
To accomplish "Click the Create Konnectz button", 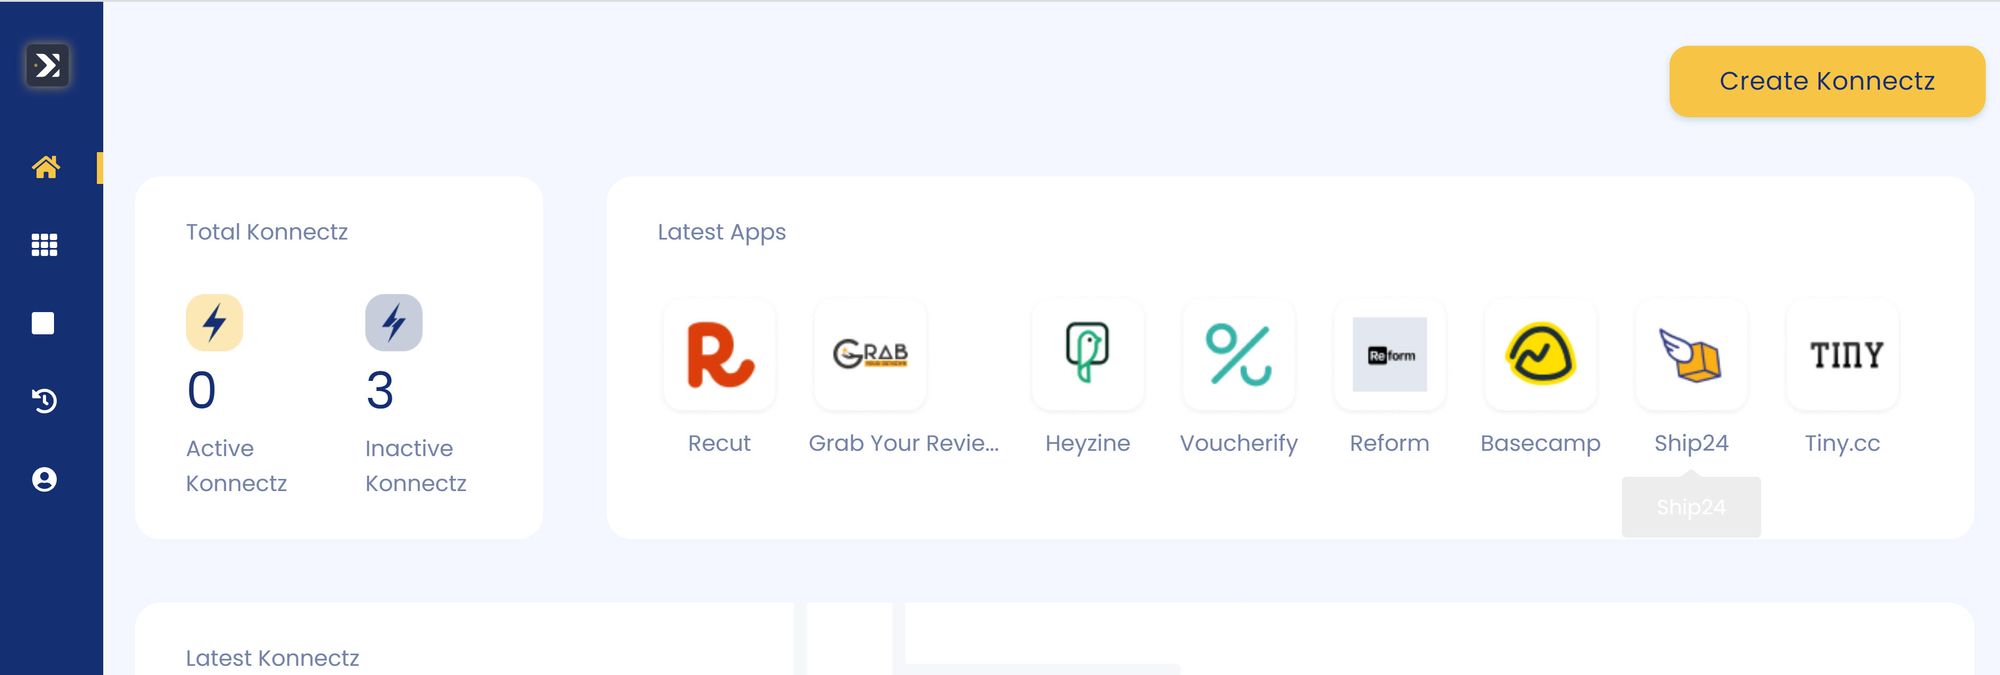I will pyautogui.click(x=1826, y=81).
